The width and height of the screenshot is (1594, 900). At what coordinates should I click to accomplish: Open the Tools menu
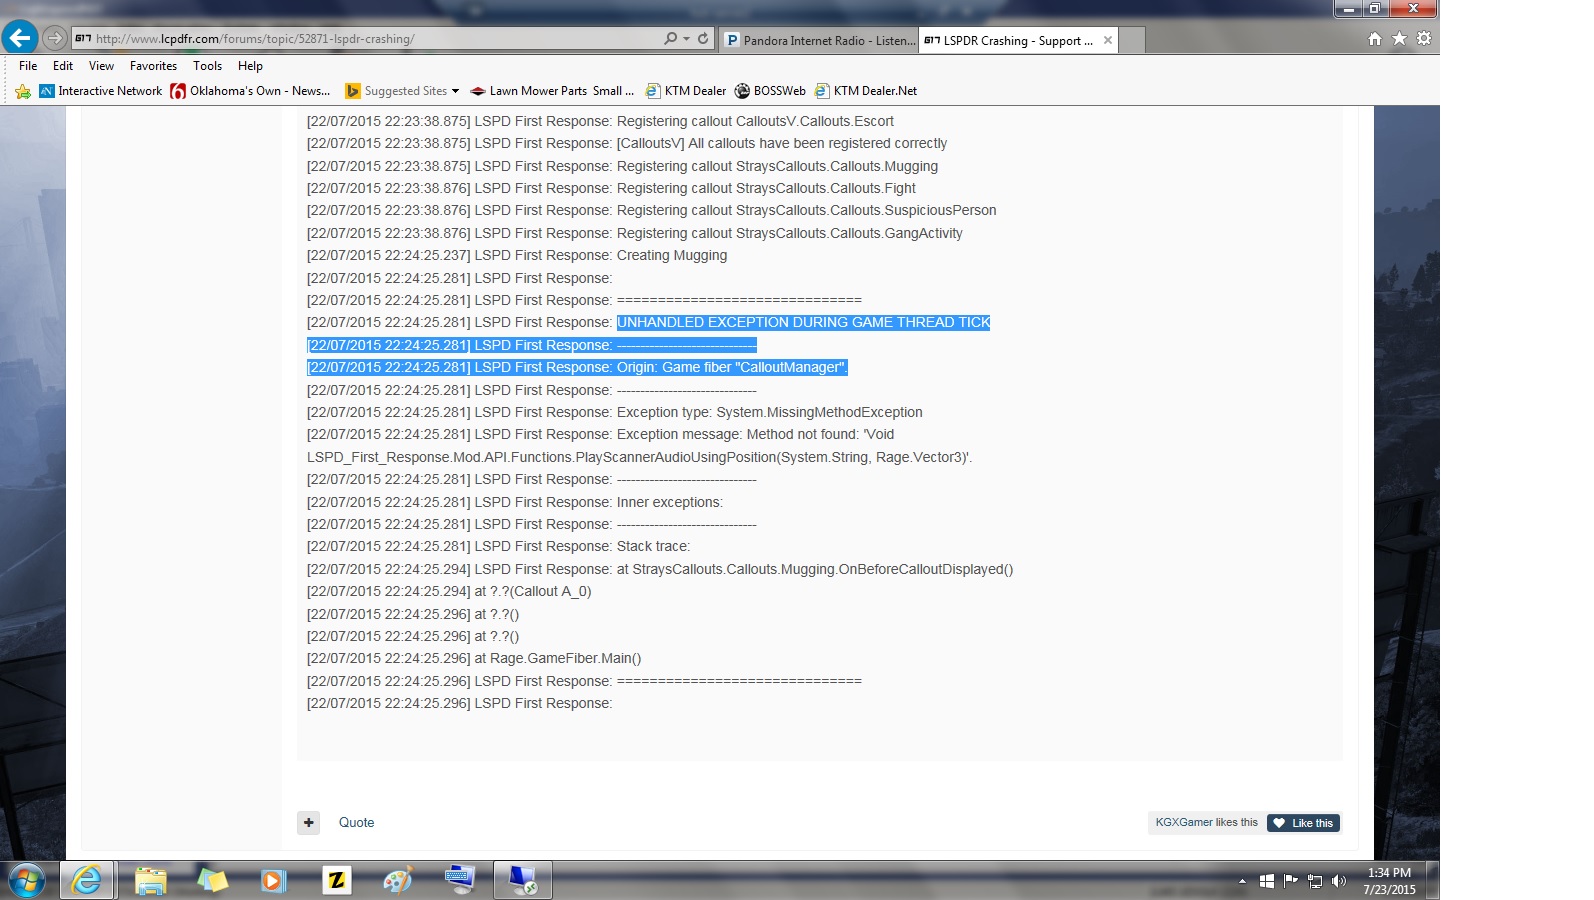[207, 66]
